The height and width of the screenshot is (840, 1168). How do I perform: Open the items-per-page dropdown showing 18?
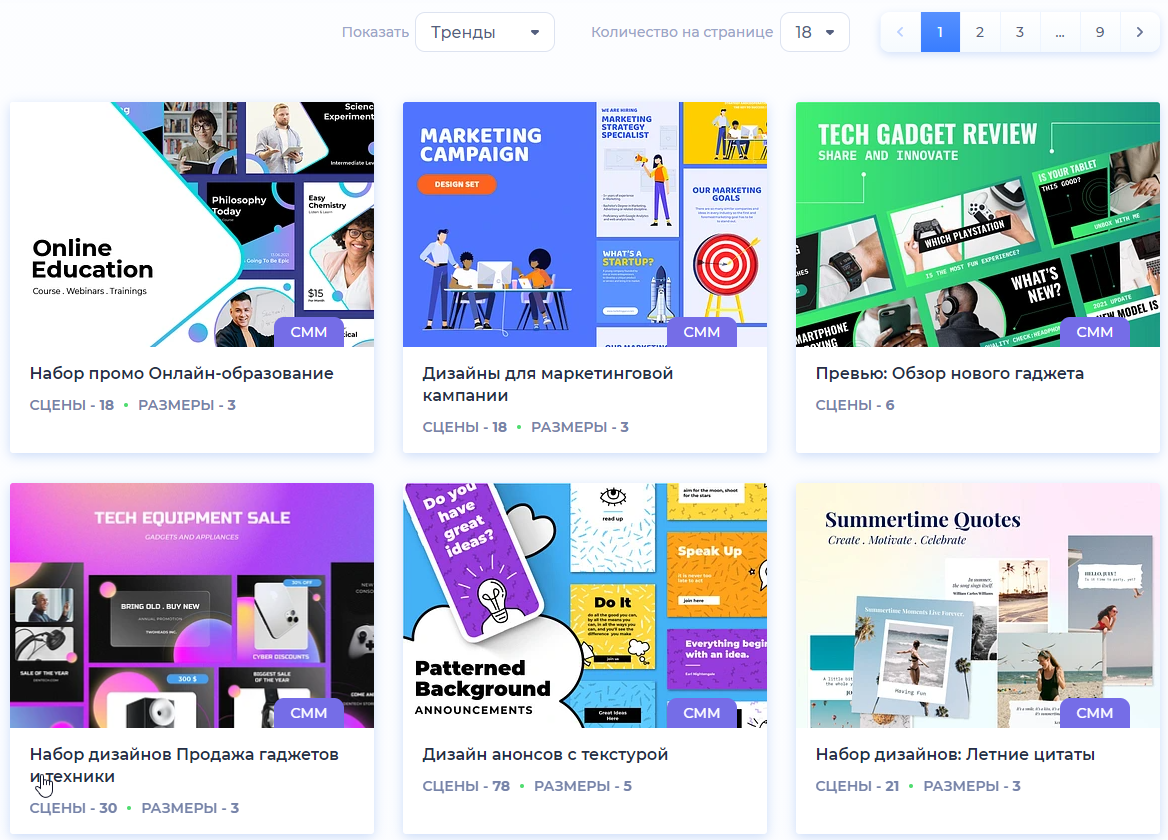[814, 32]
